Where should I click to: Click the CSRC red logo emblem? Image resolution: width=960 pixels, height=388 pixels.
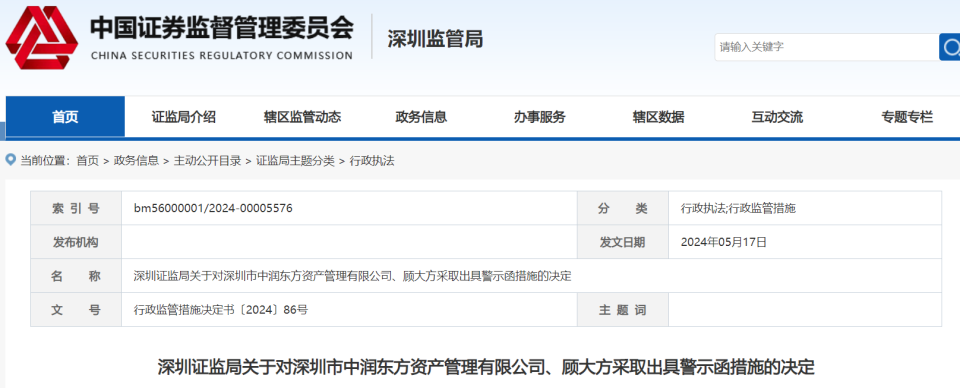[42, 37]
